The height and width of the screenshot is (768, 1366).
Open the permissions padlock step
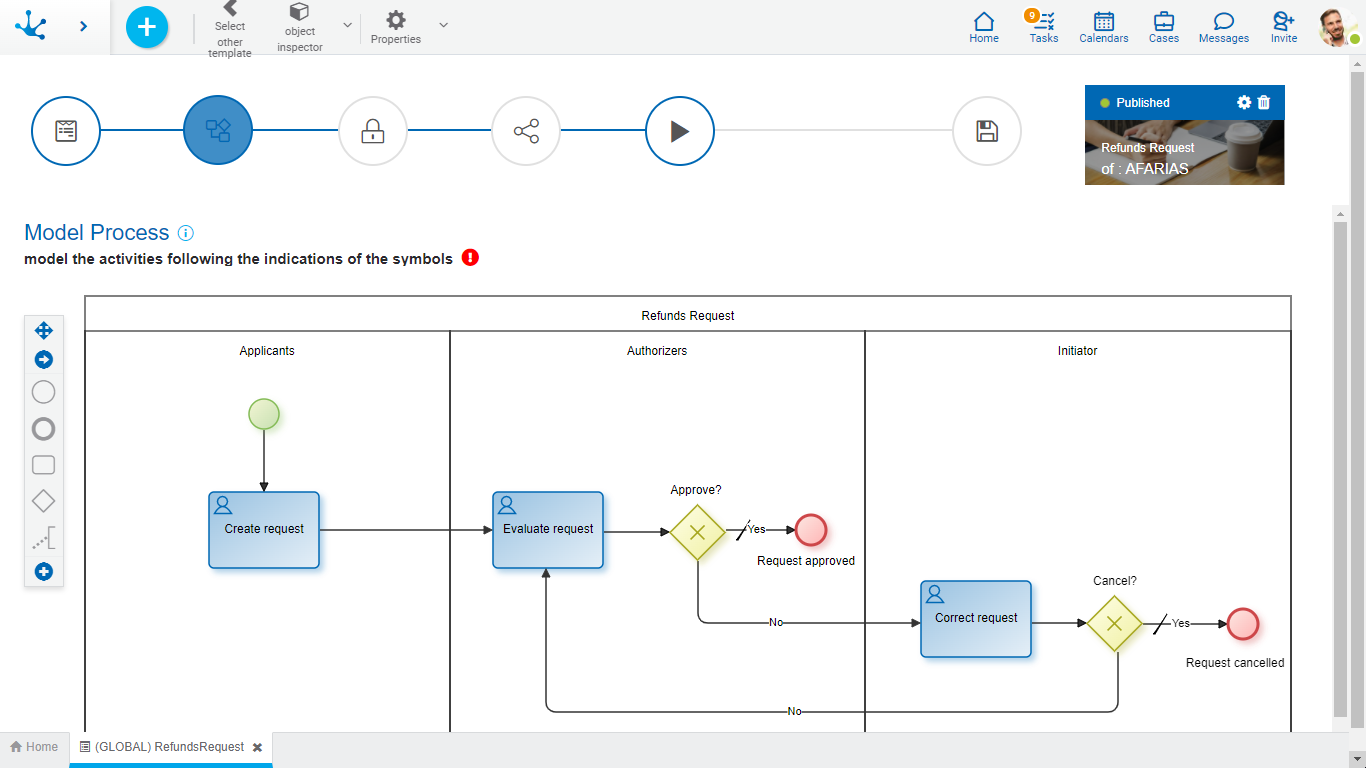tap(372, 131)
